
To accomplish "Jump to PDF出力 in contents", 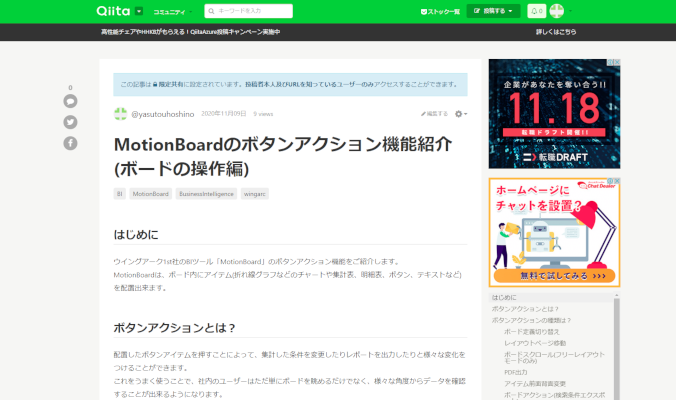I will click(x=516, y=372).
